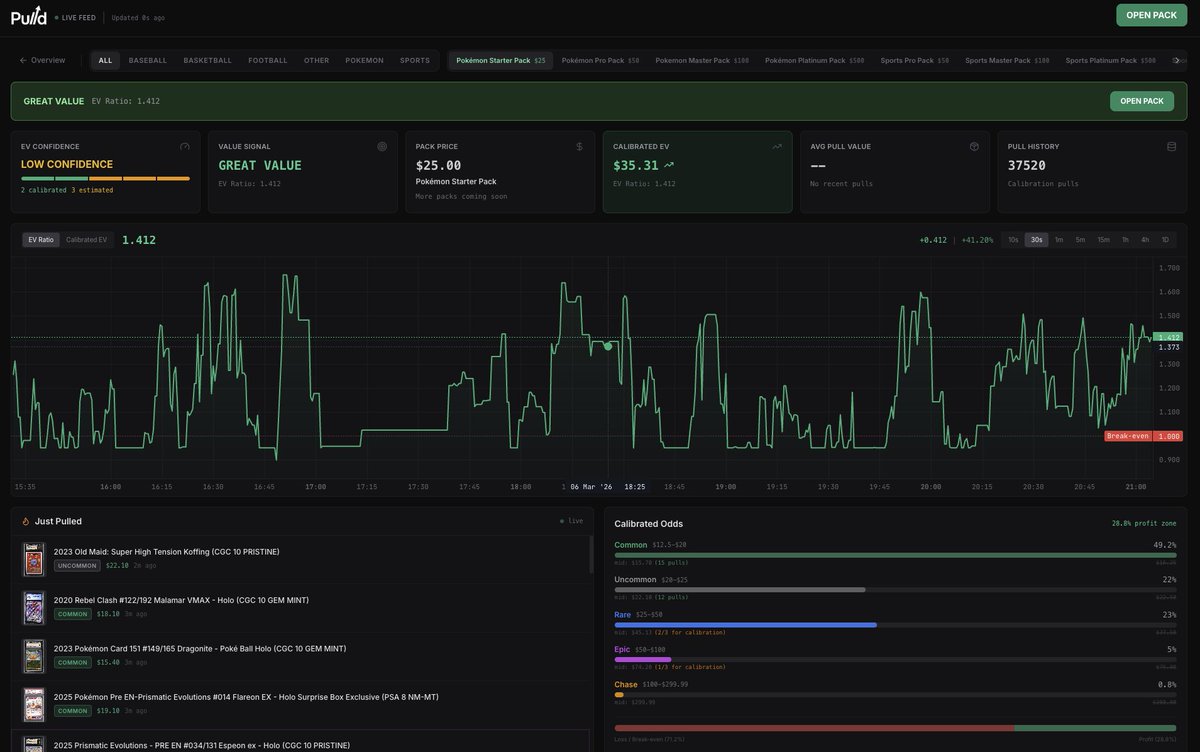Click OPEN PACK button in top header
The image size is (1200, 752).
coord(1151,15)
